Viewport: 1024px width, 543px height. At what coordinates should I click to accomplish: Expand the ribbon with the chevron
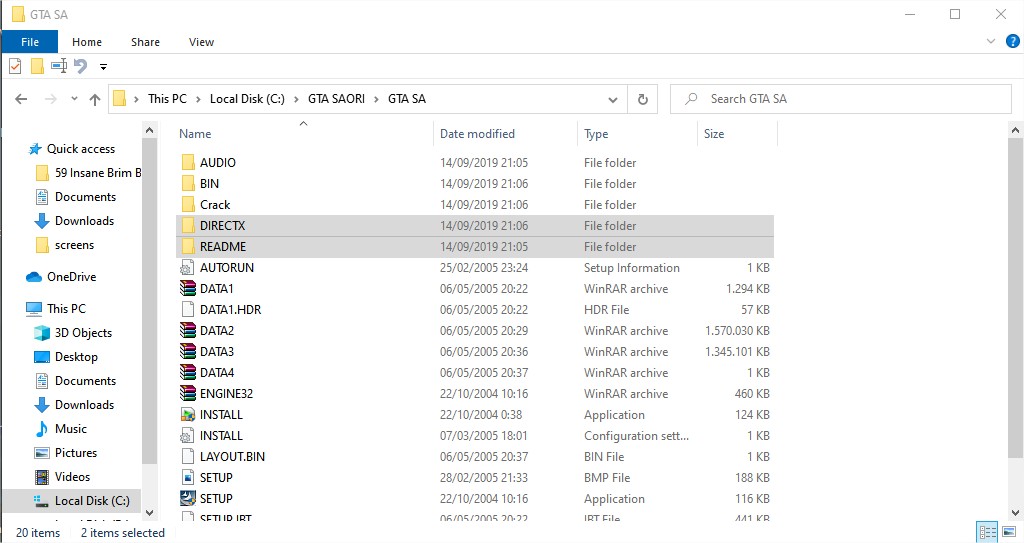pyautogui.click(x=991, y=41)
